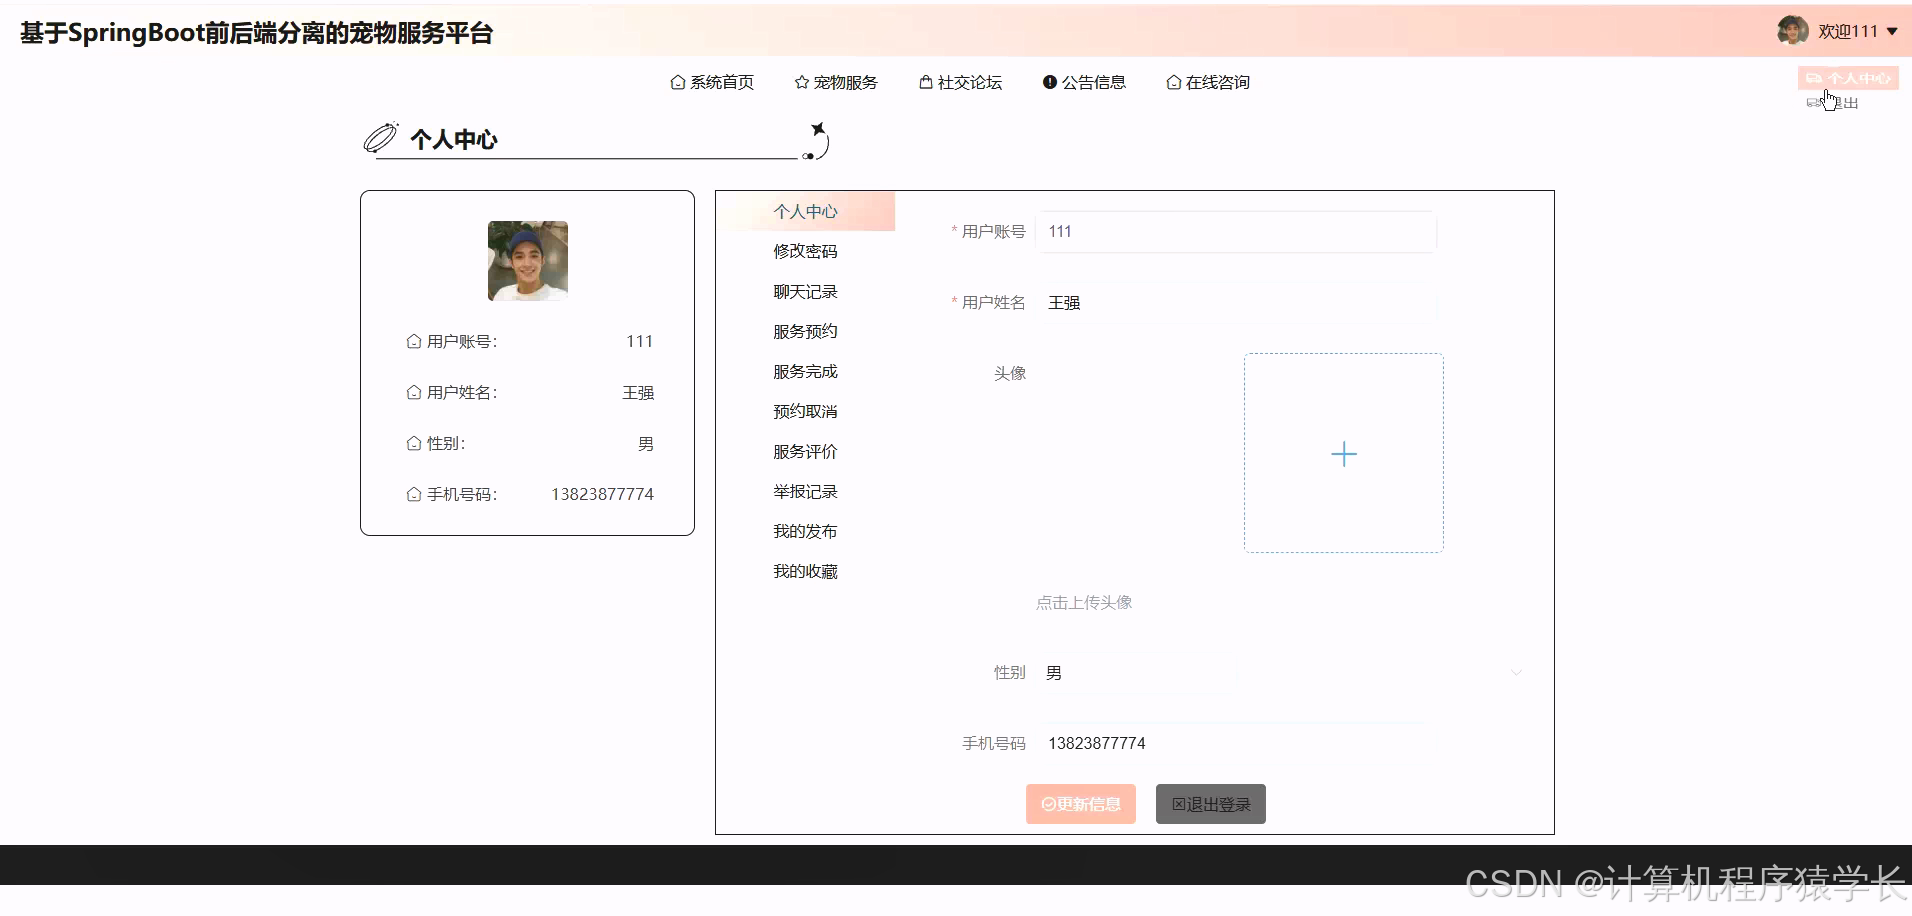Click the 退出登录 button
The height and width of the screenshot is (916, 1912).
coord(1211,804)
